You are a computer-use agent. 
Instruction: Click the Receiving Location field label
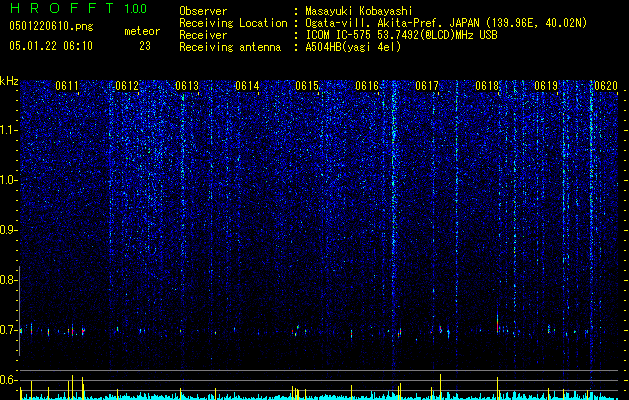[x=233, y=23]
